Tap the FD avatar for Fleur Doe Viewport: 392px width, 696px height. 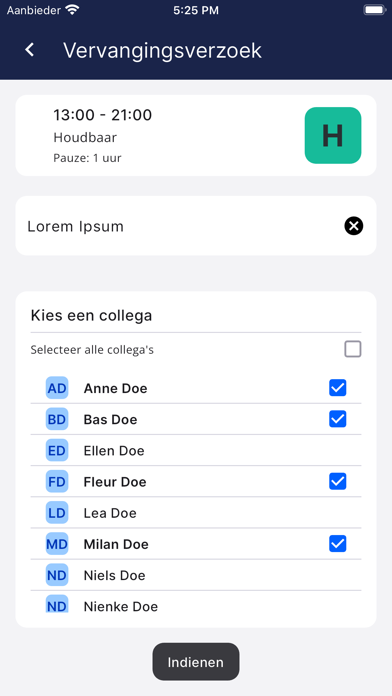[57, 482]
